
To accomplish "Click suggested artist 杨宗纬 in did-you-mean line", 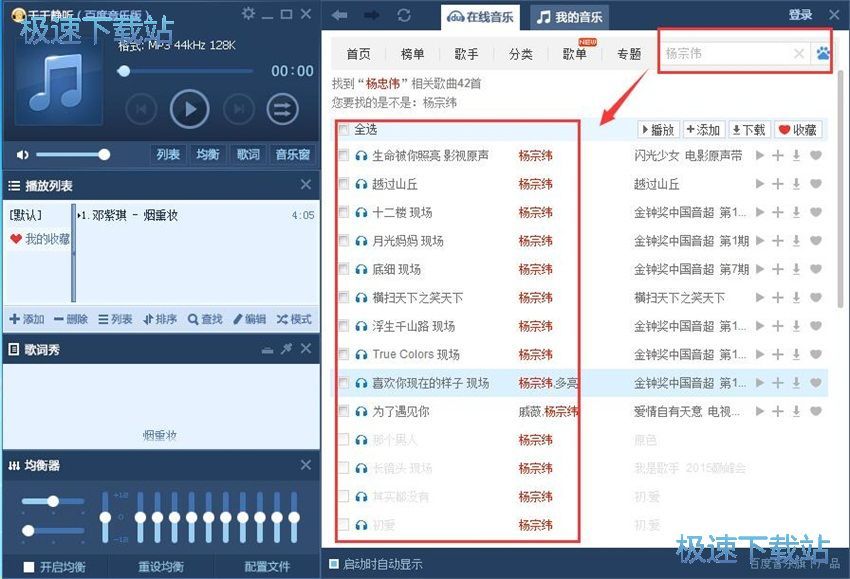I will pos(440,102).
